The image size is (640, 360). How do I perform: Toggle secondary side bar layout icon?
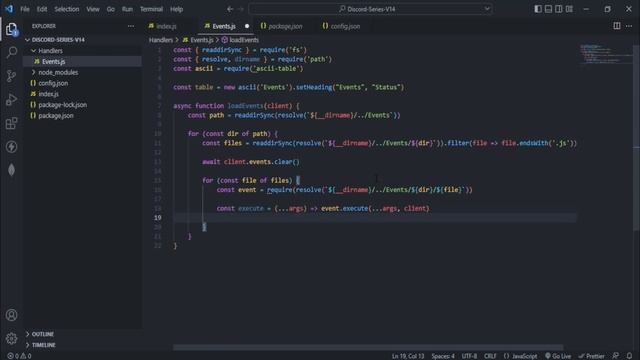click(559, 9)
